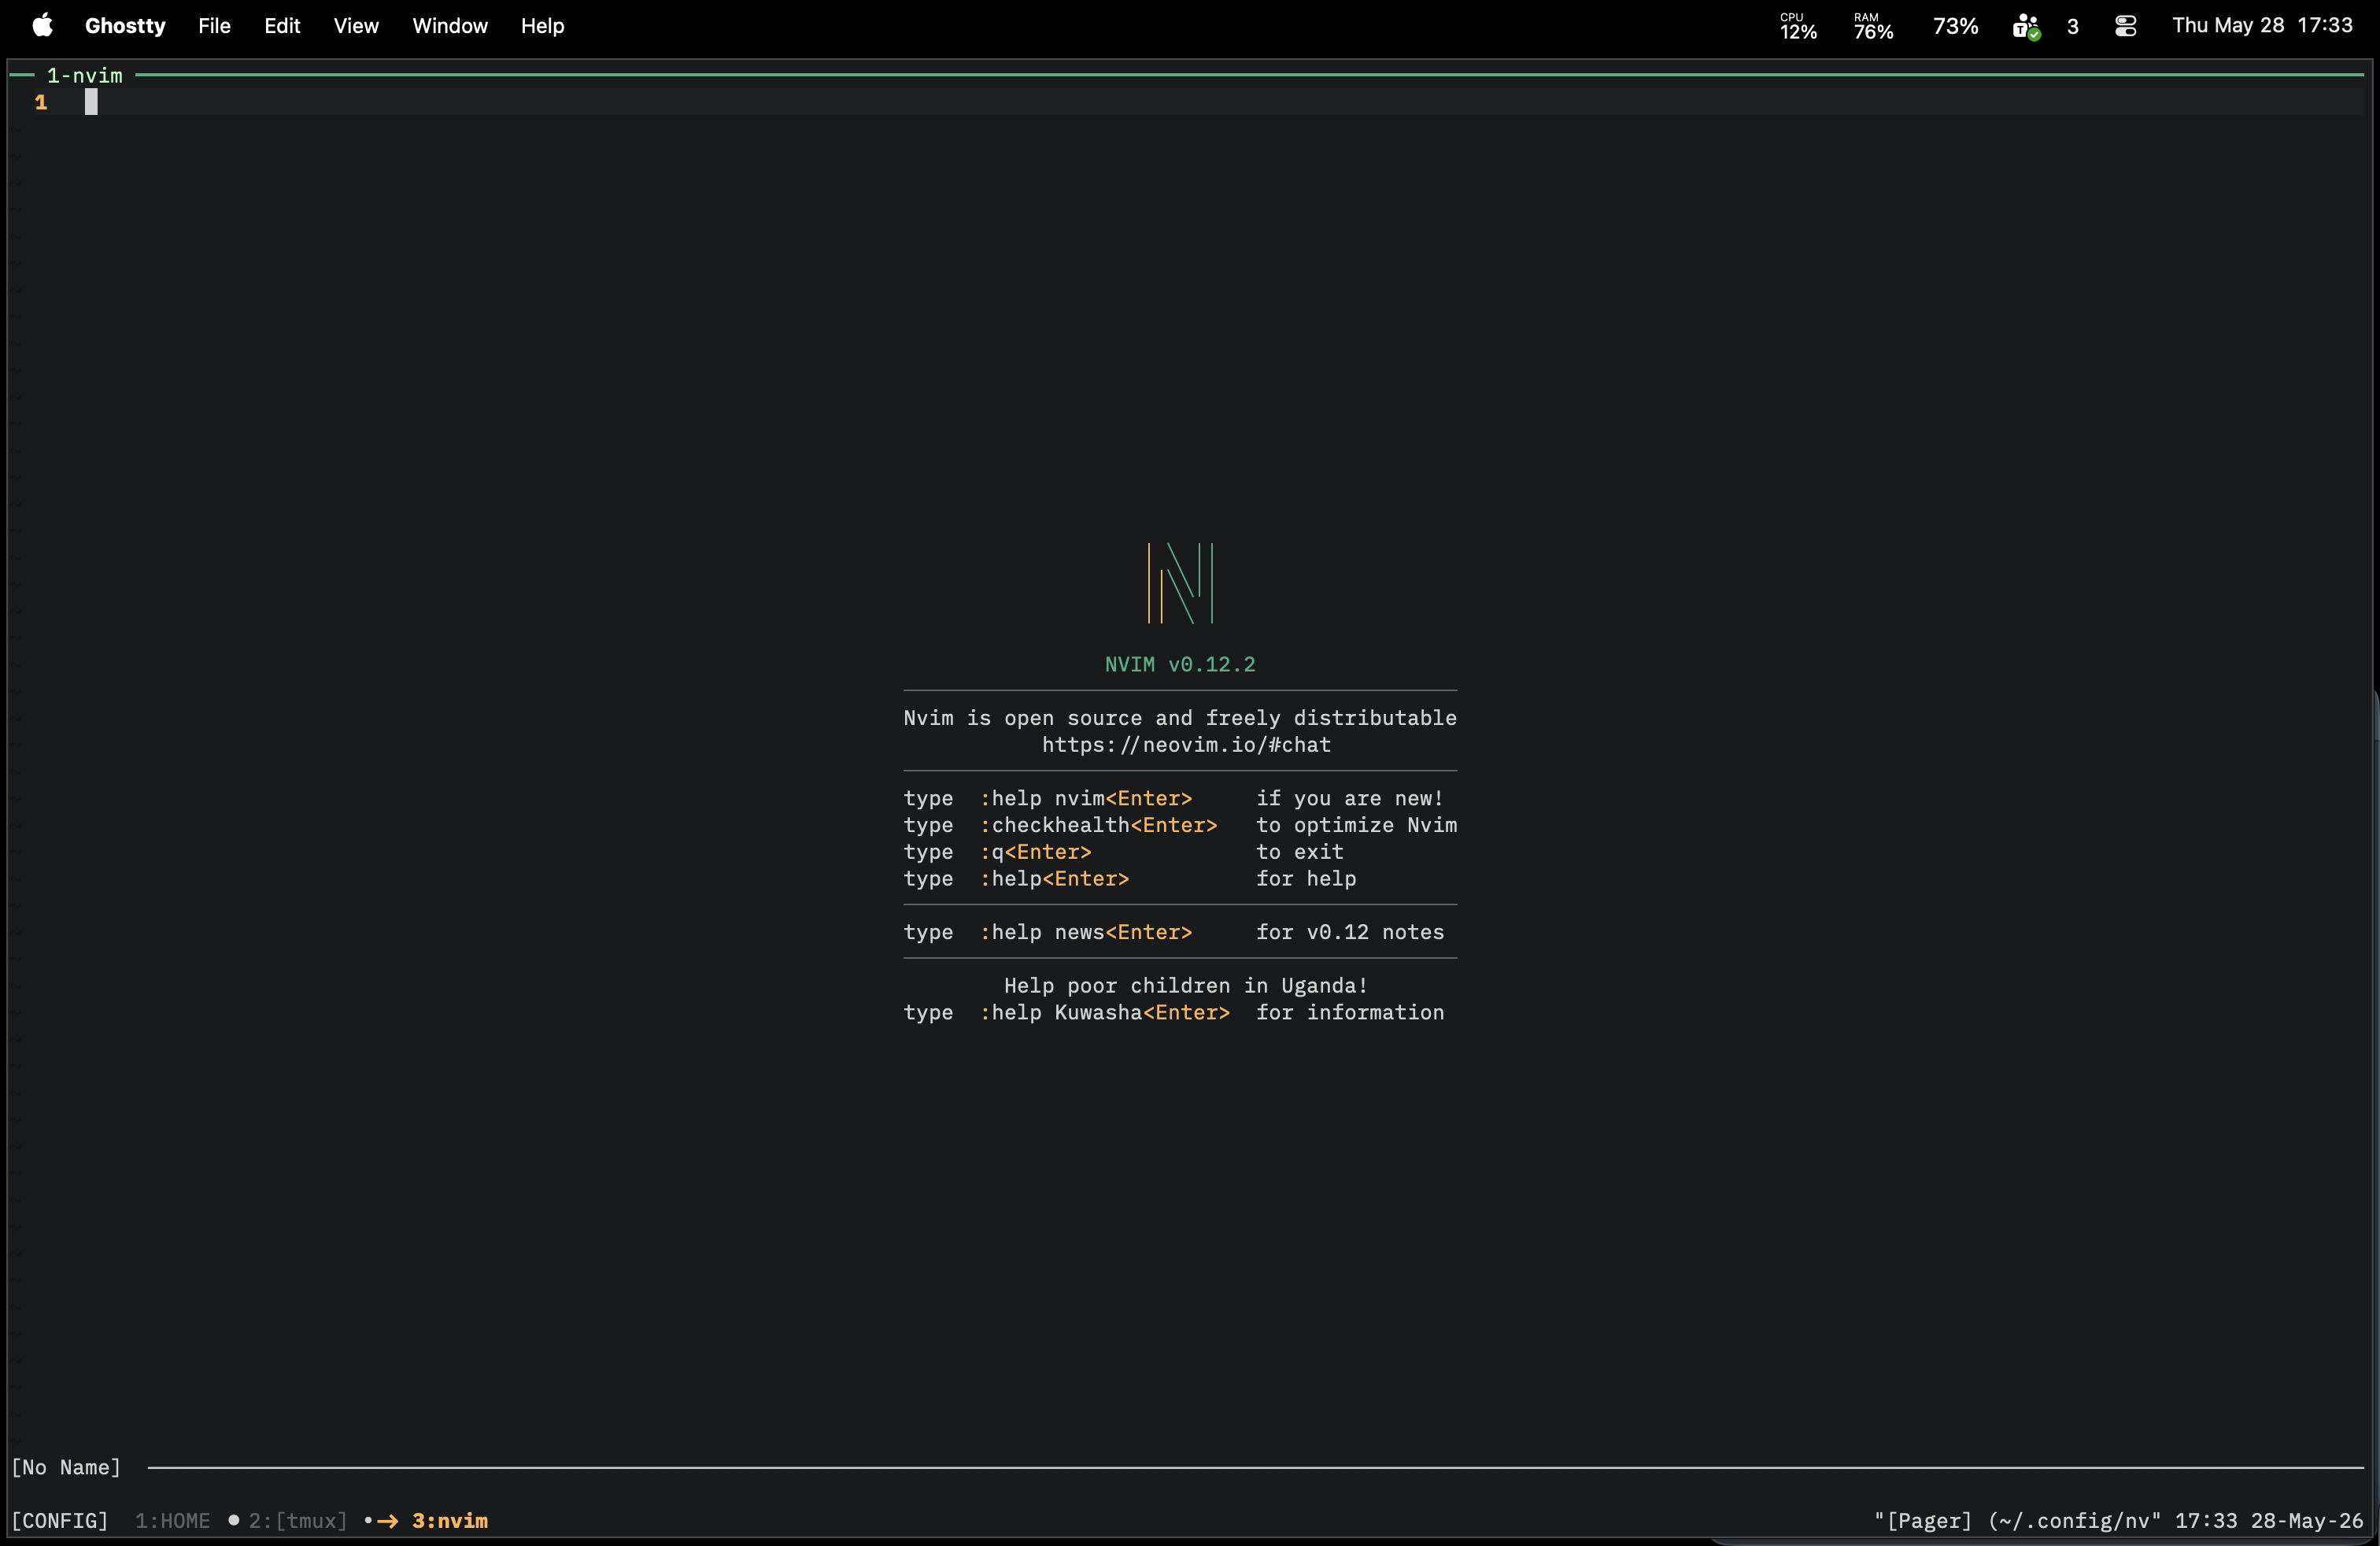Click the :help nvim<Enter> command text
2380x1546 pixels.
click(1086, 799)
